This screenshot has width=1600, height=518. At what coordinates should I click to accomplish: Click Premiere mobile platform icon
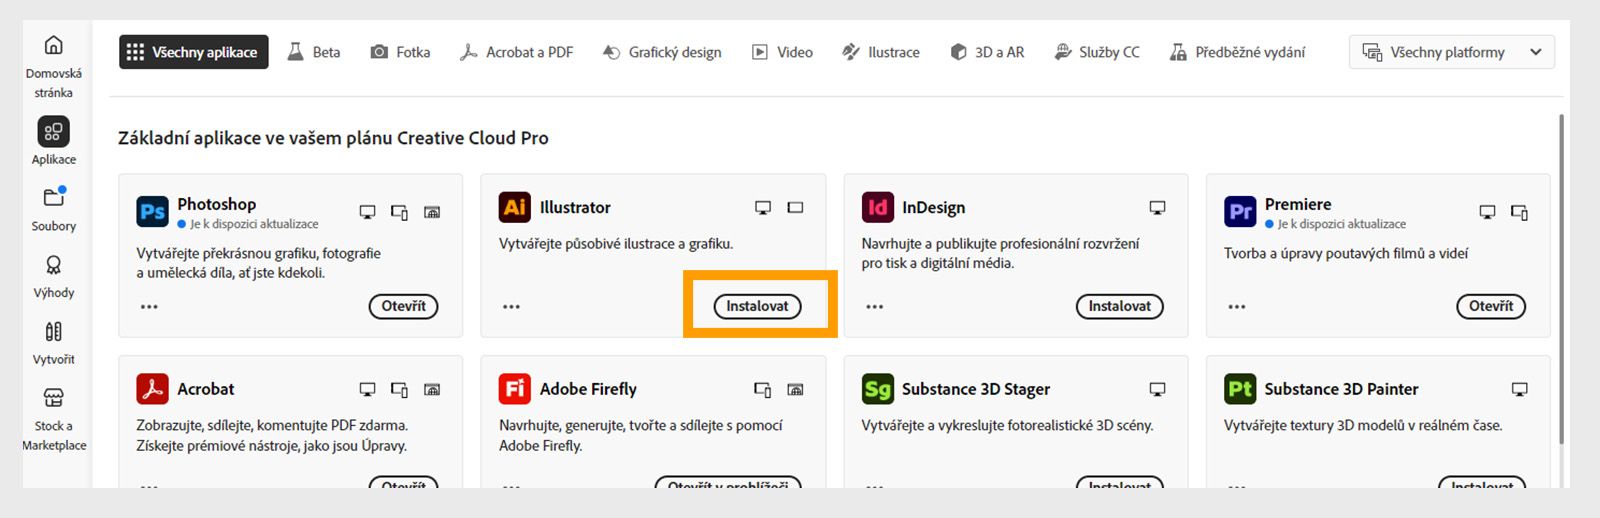pos(1519,212)
